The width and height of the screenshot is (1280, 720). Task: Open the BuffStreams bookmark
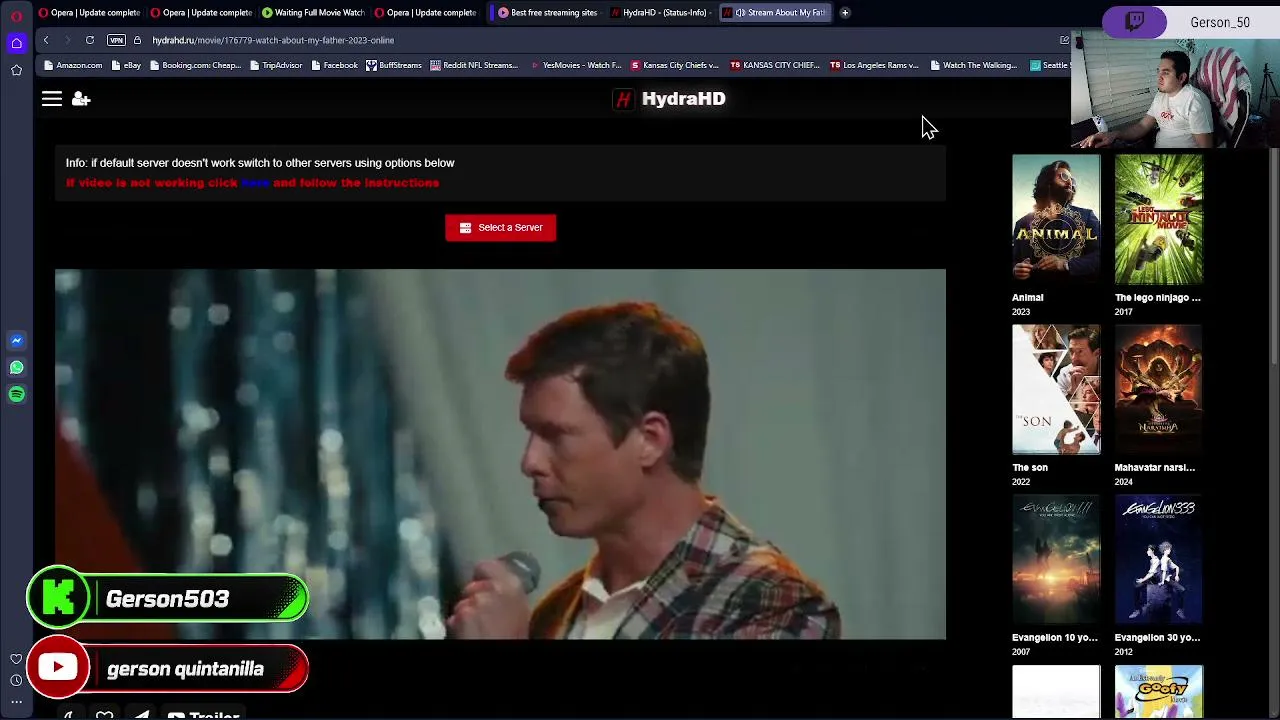click(394, 65)
